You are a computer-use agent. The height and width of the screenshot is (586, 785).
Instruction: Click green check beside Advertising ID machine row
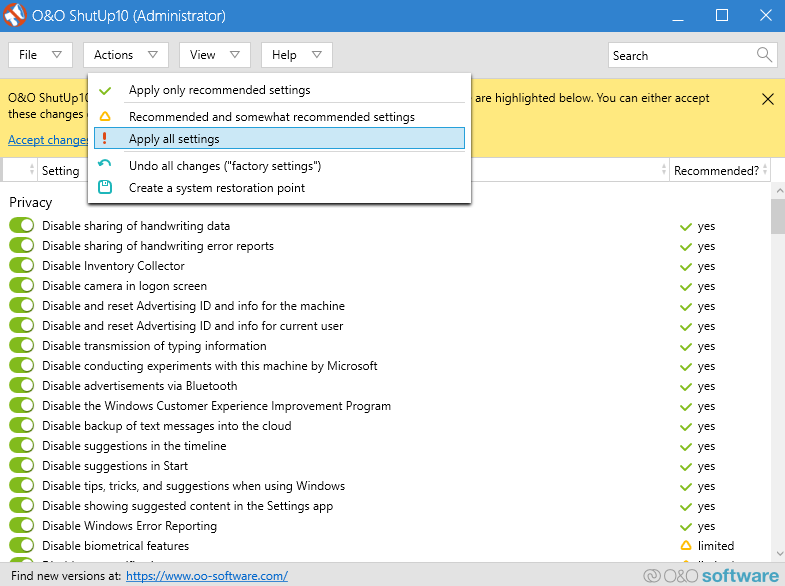pyautogui.click(x=686, y=307)
